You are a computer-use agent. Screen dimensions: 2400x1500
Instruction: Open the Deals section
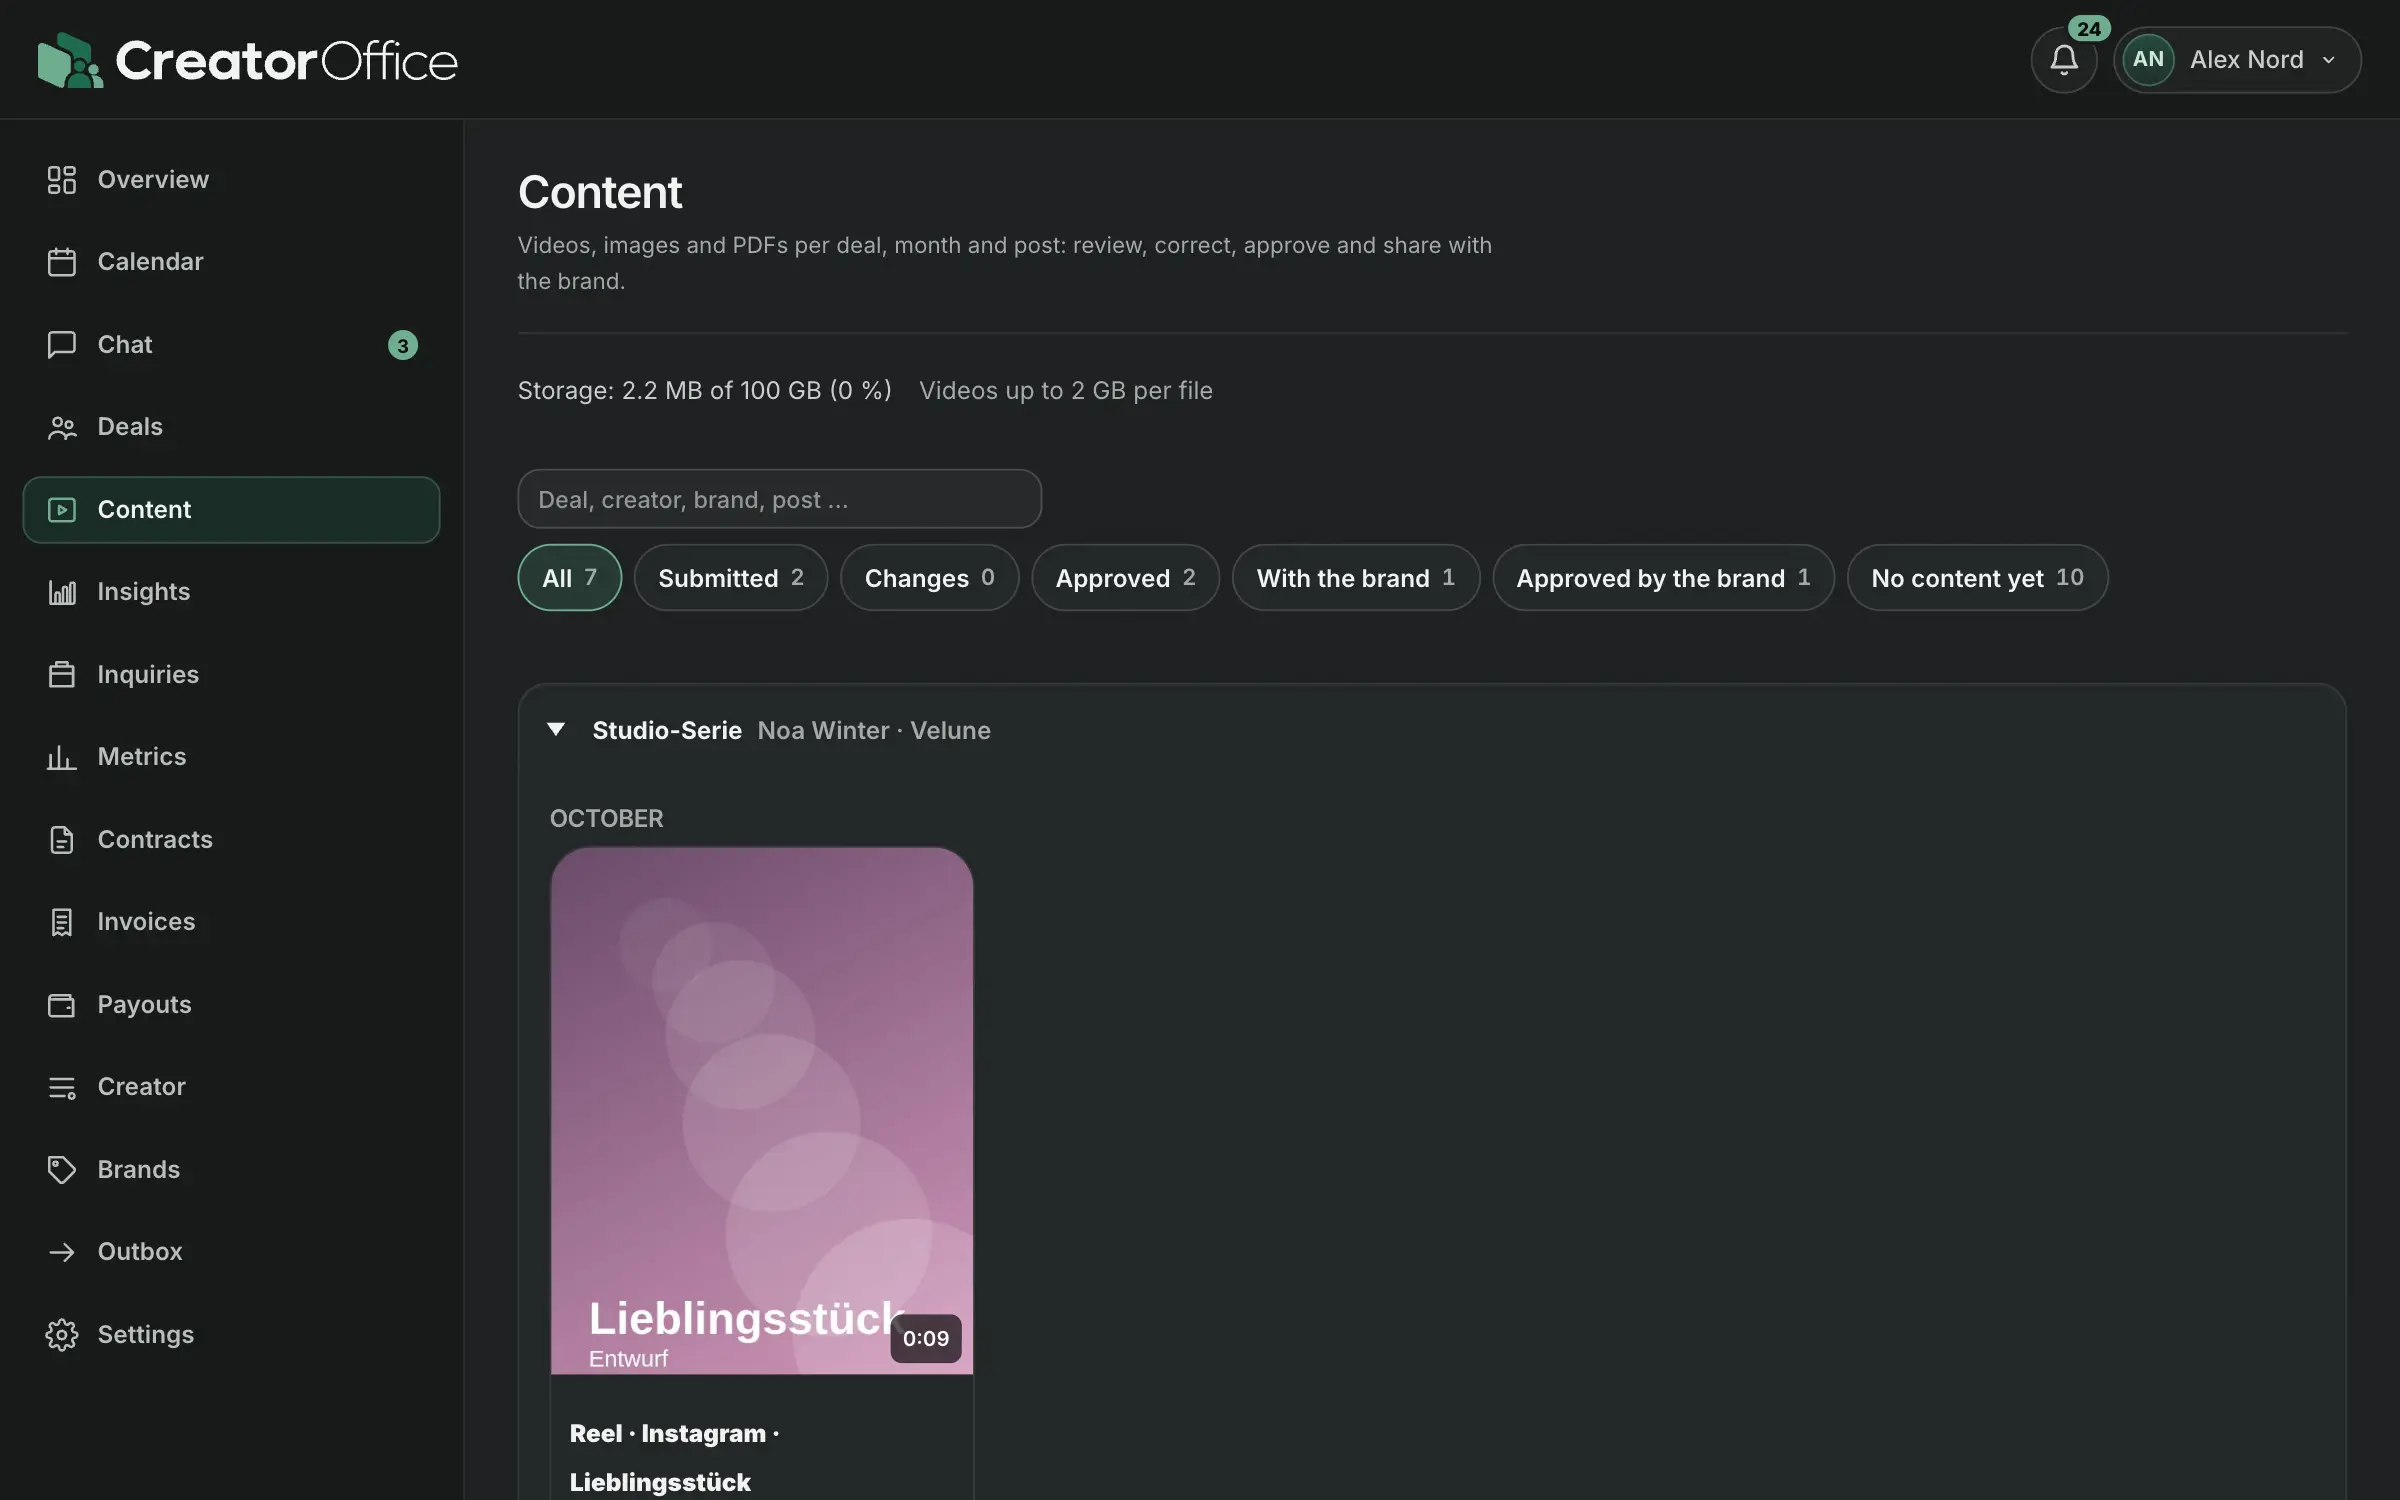coord(231,427)
